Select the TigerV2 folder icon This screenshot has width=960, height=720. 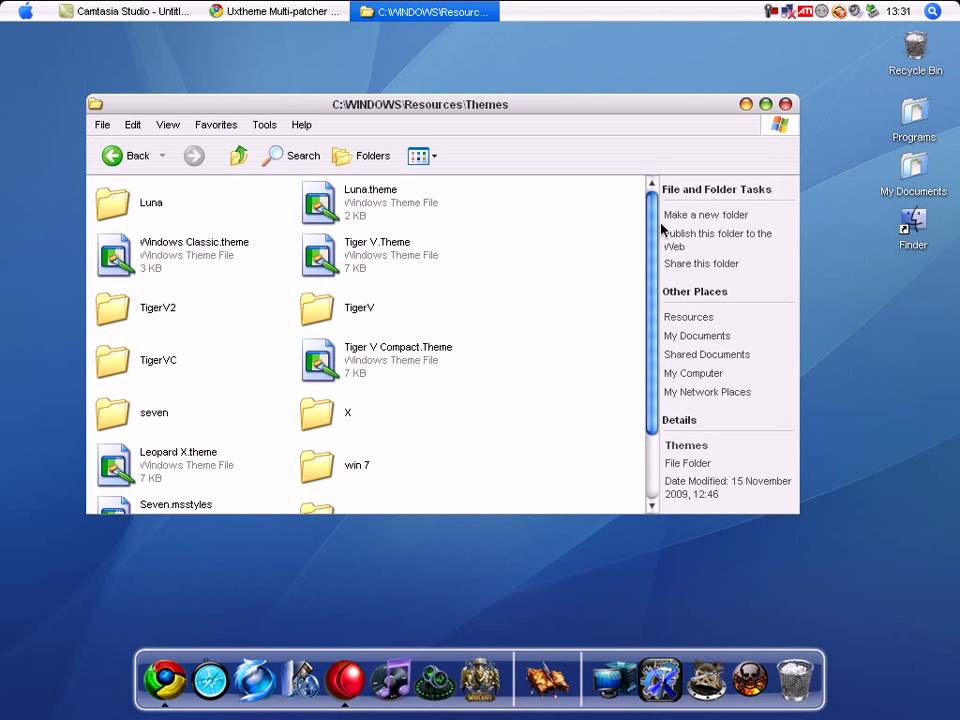click(x=113, y=308)
